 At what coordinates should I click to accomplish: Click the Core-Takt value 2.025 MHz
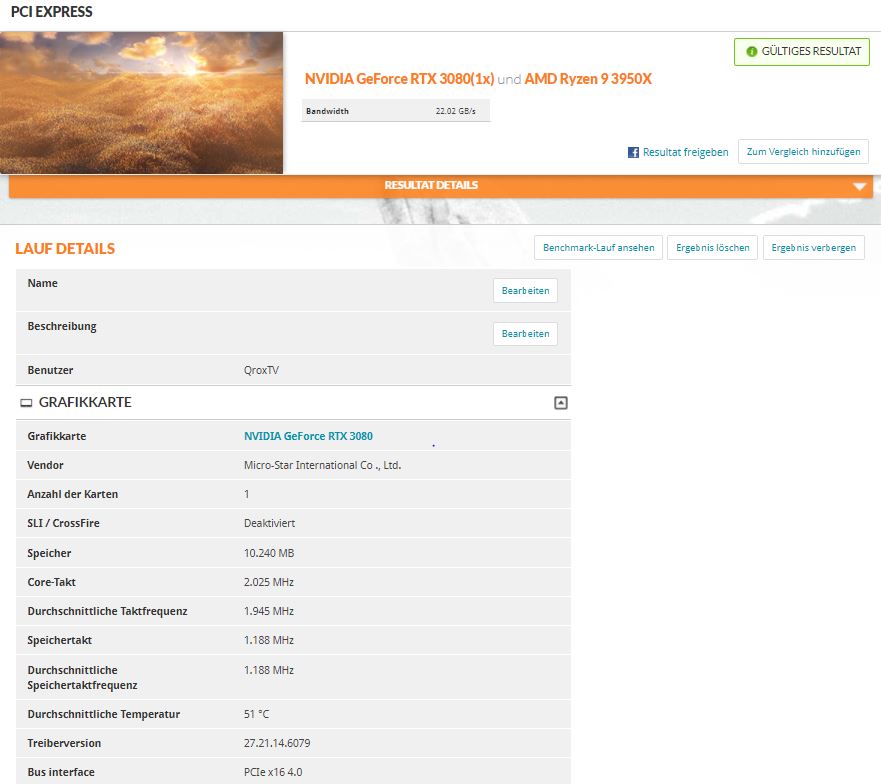[x=269, y=582]
